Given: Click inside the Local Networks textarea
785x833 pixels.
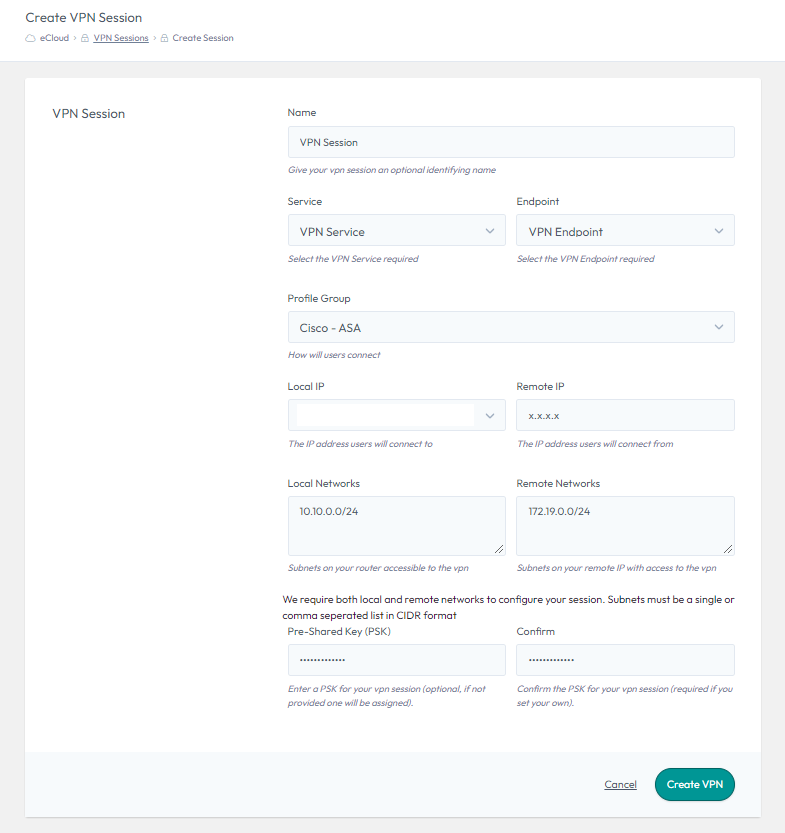Looking at the screenshot, I should point(396,526).
